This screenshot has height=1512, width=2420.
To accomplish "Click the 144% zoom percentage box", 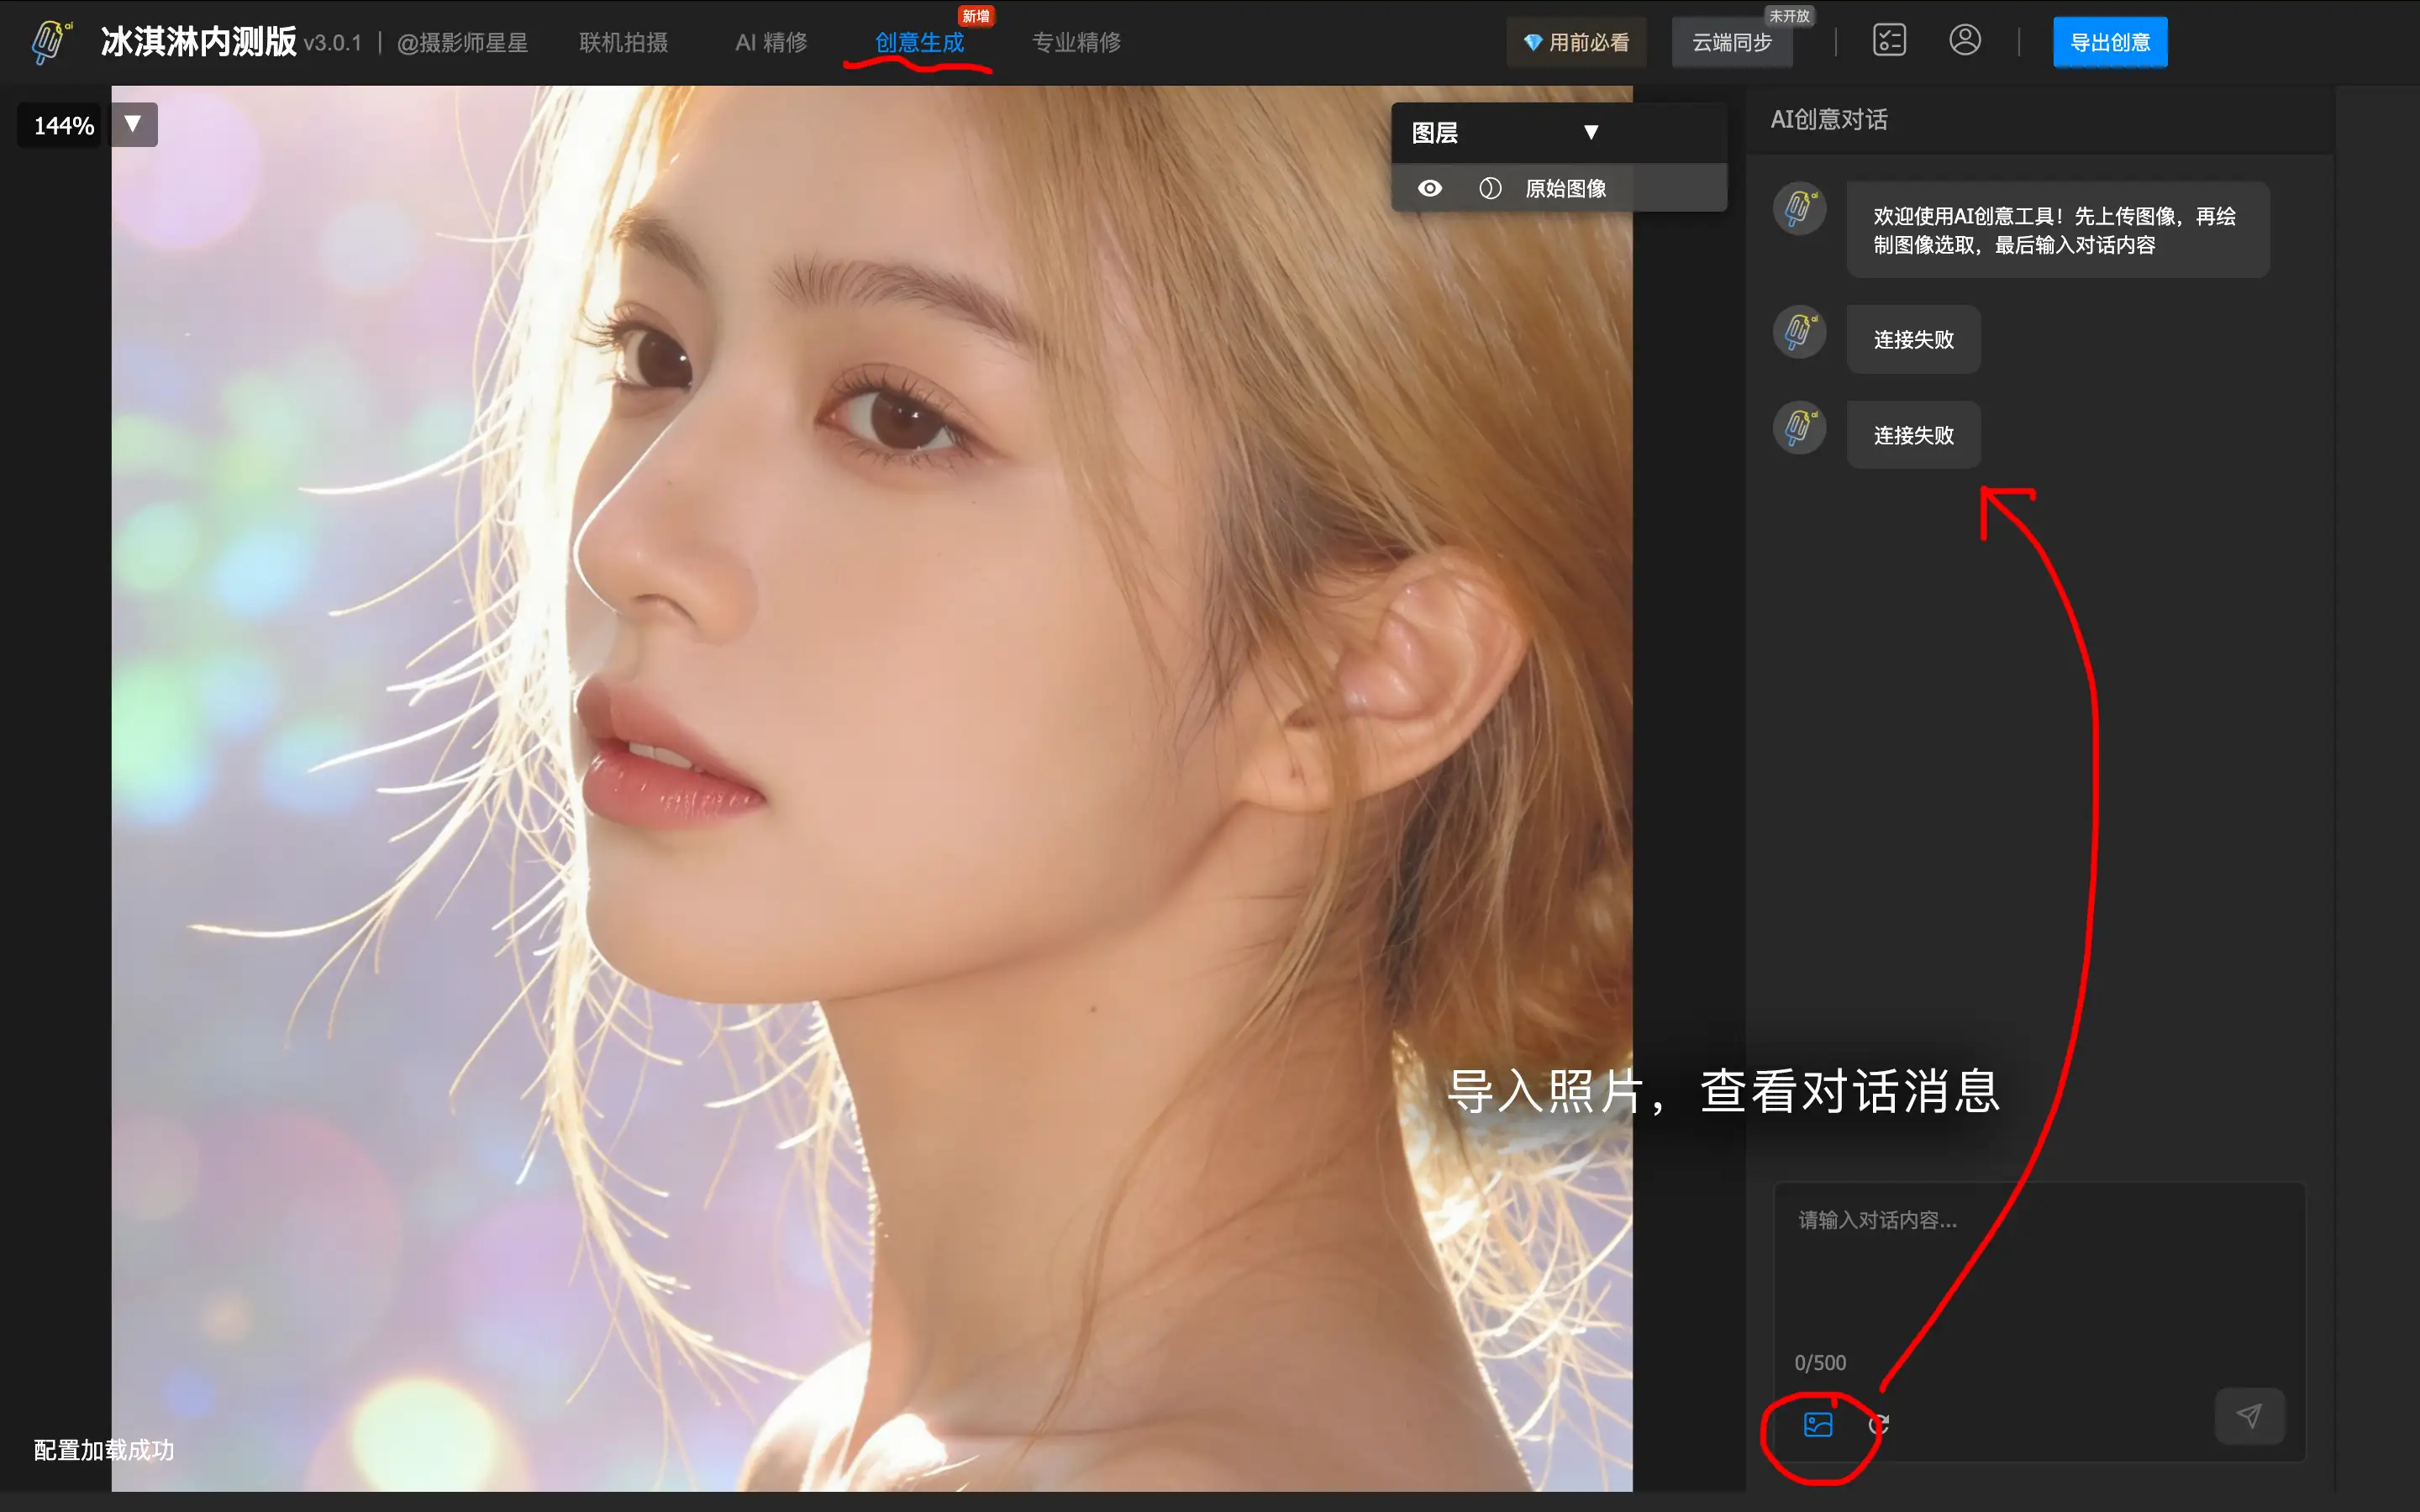I will pyautogui.click(x=62, y=125).
